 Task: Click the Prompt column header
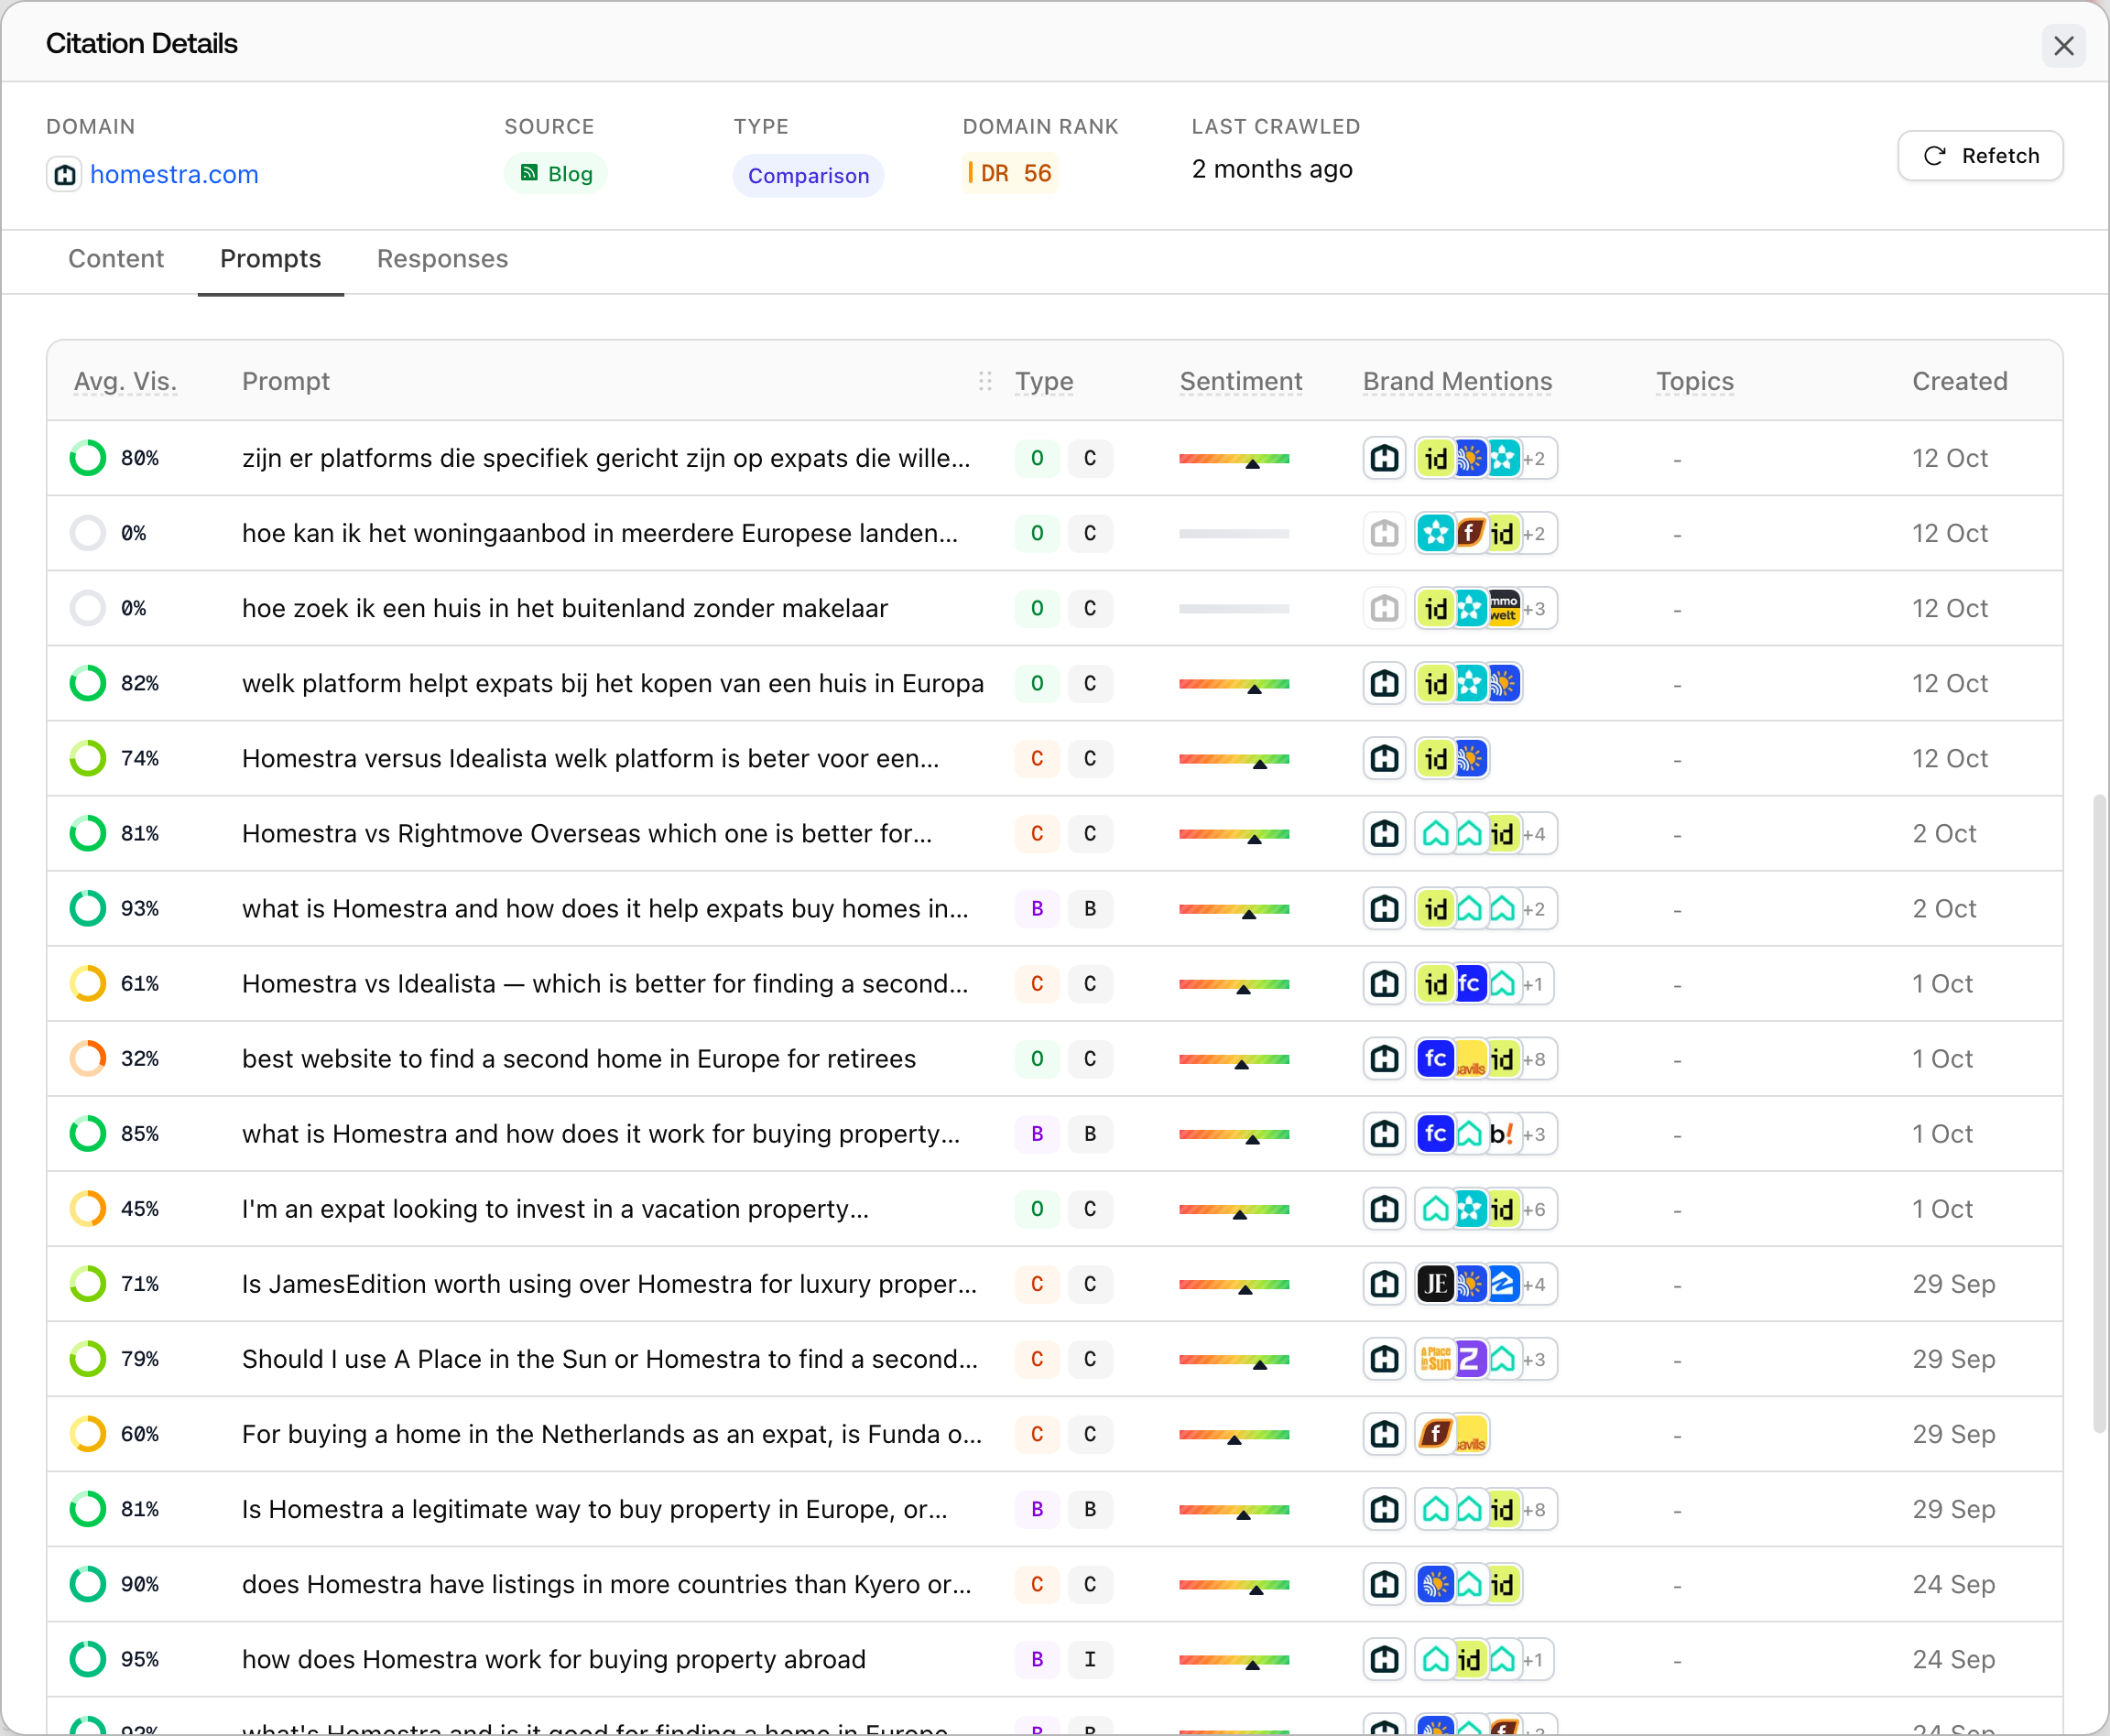click(x=286, y=381)
